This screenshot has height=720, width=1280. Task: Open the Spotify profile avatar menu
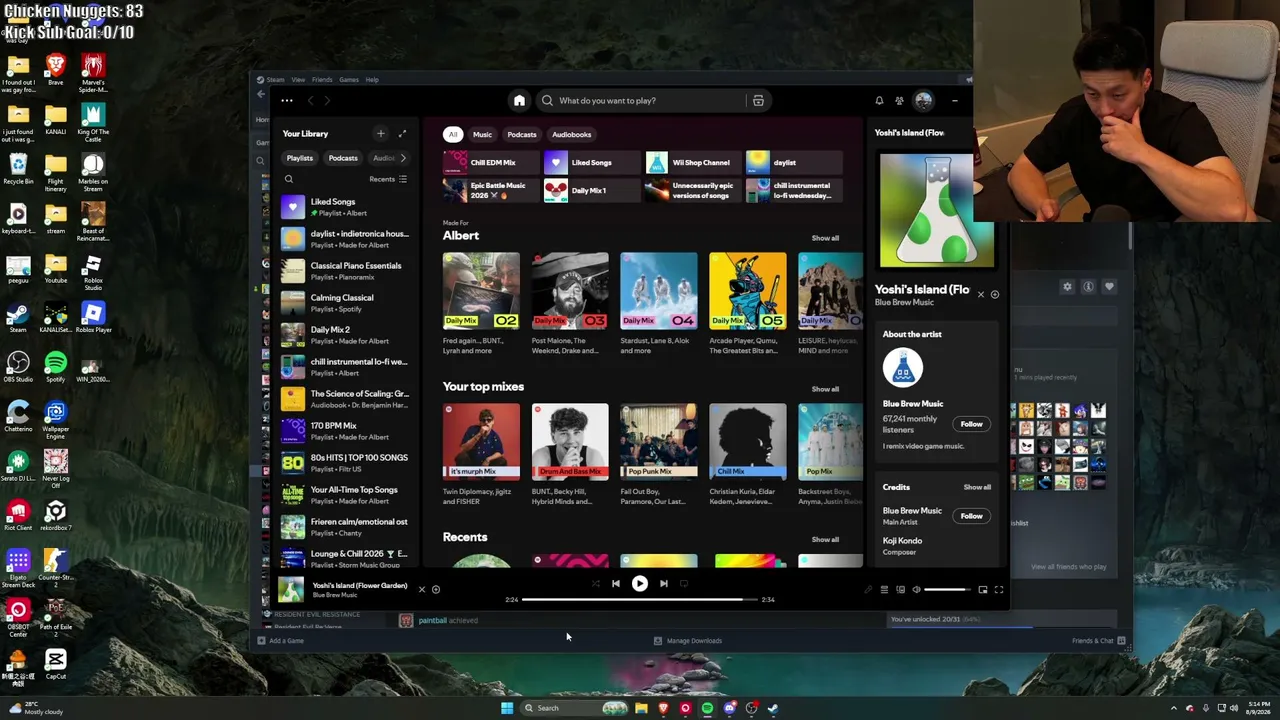click(923, 100)
